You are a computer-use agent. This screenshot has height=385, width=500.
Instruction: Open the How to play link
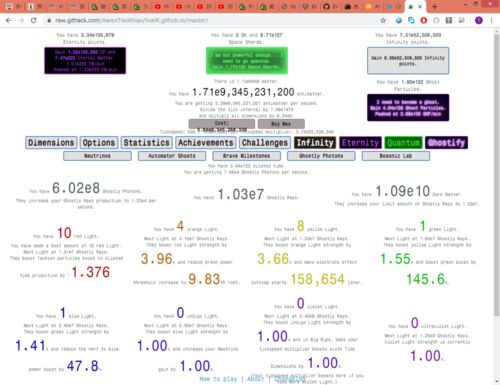218,379
